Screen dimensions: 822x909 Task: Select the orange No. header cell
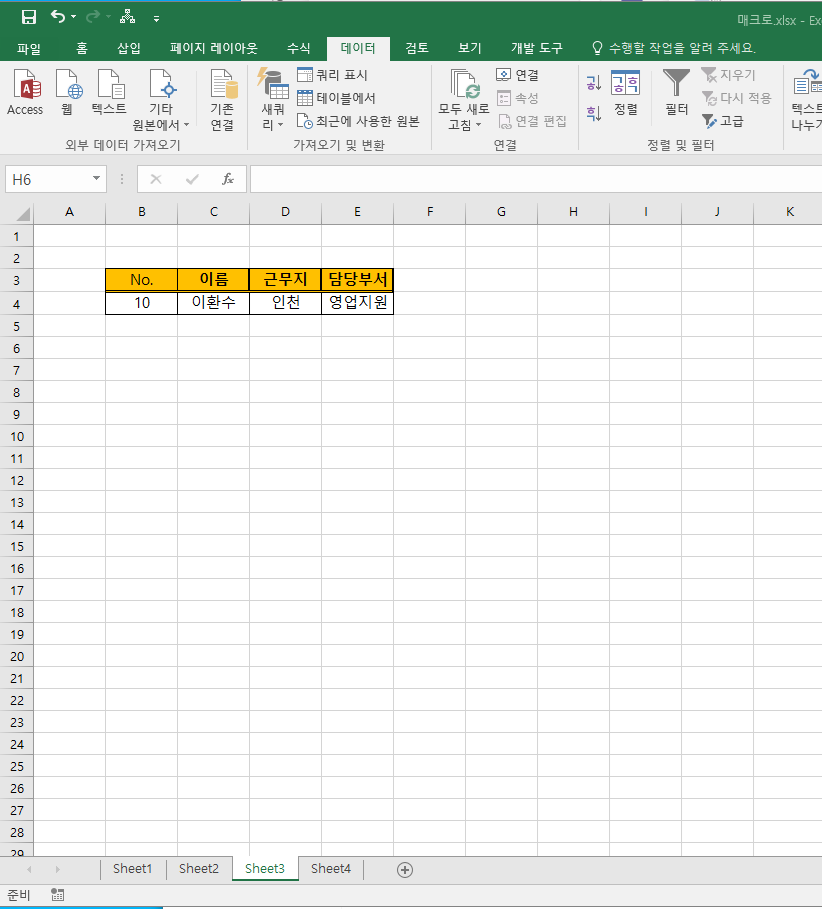[141, 279]
